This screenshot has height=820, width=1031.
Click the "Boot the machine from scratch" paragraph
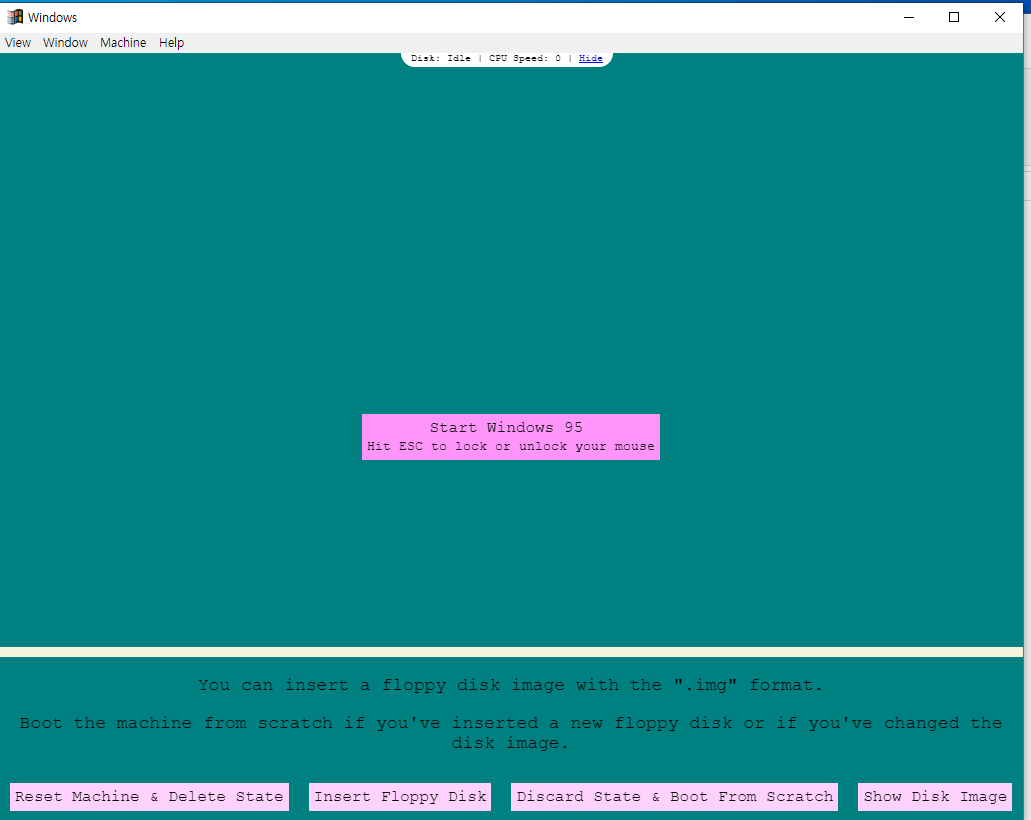(x=511, y=733)
